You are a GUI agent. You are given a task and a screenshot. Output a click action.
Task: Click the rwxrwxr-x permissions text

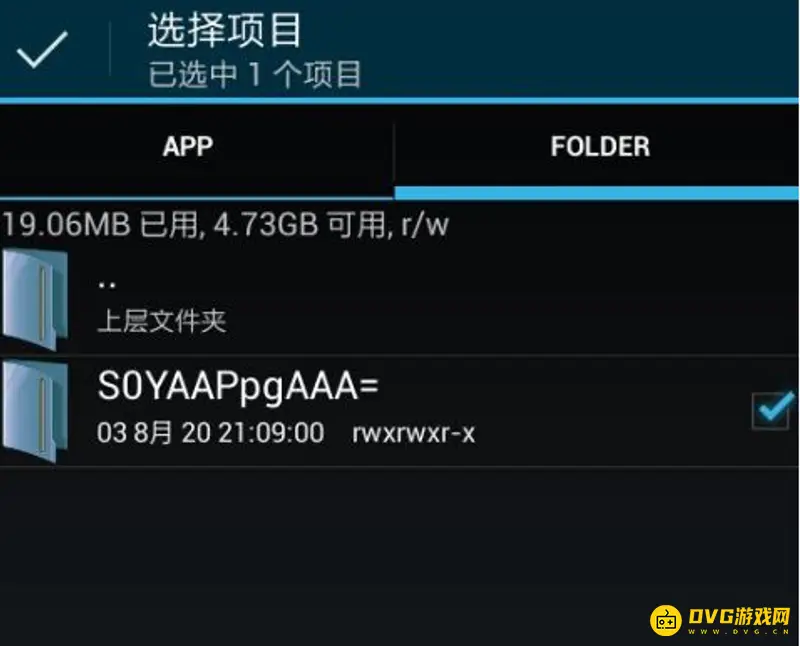point(414,433)
